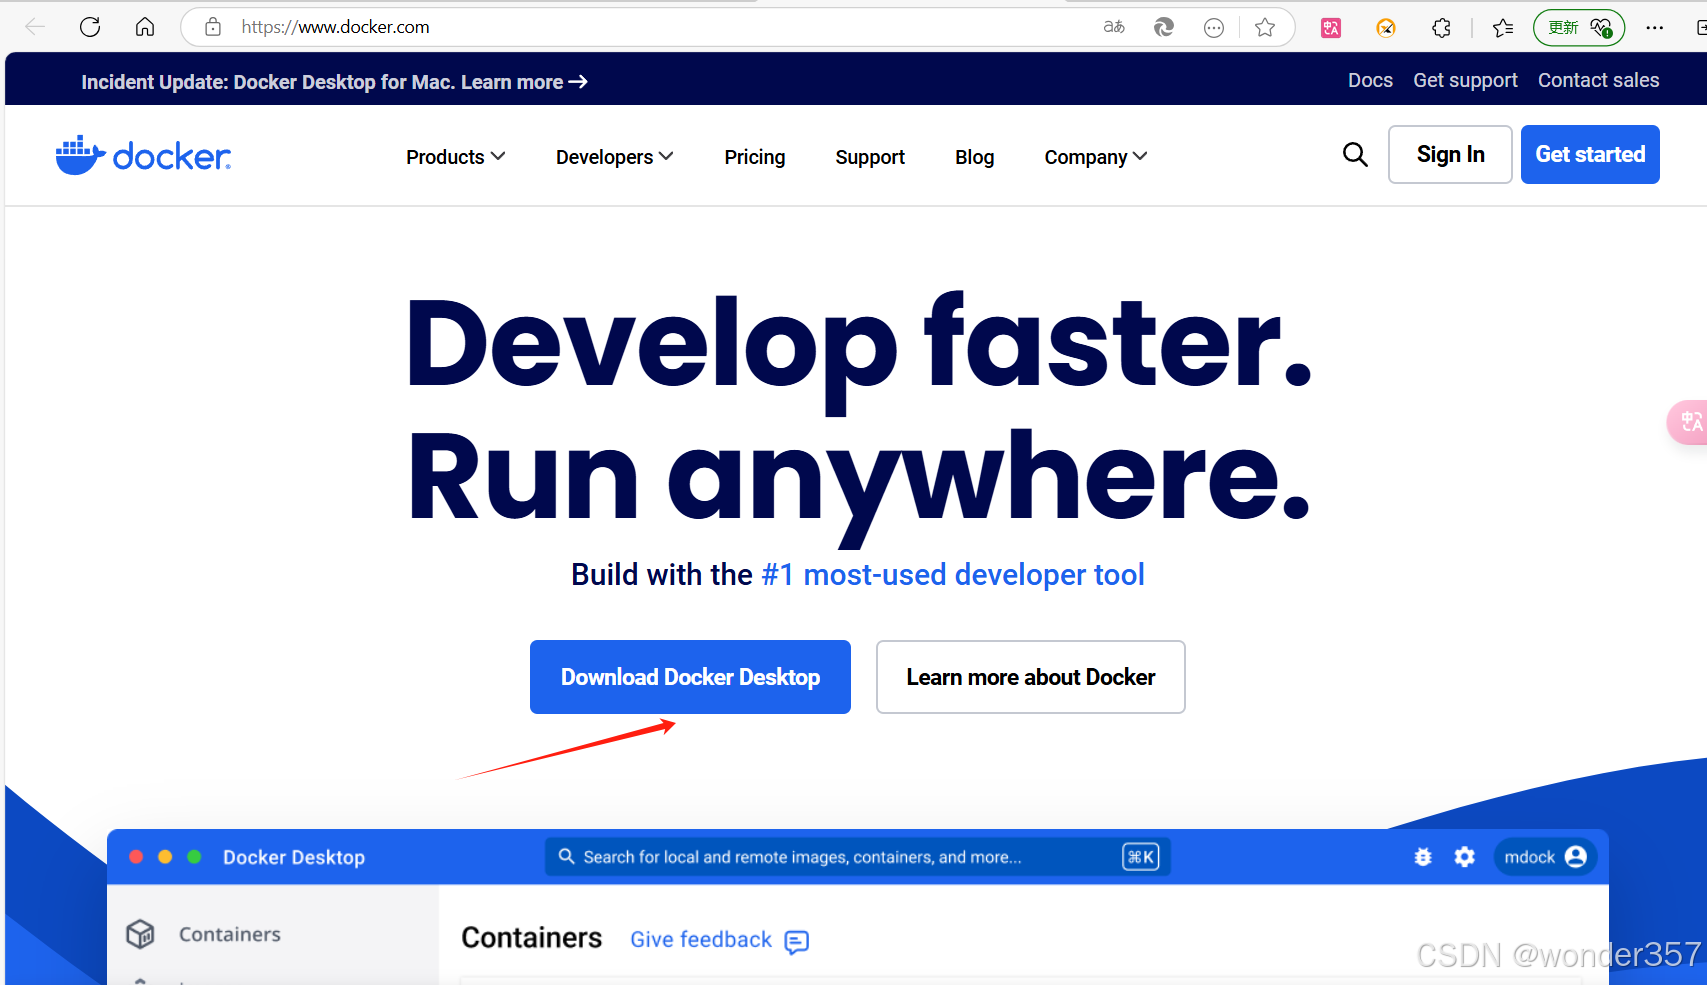Click Contact sales link

[x=1598, y=80]
